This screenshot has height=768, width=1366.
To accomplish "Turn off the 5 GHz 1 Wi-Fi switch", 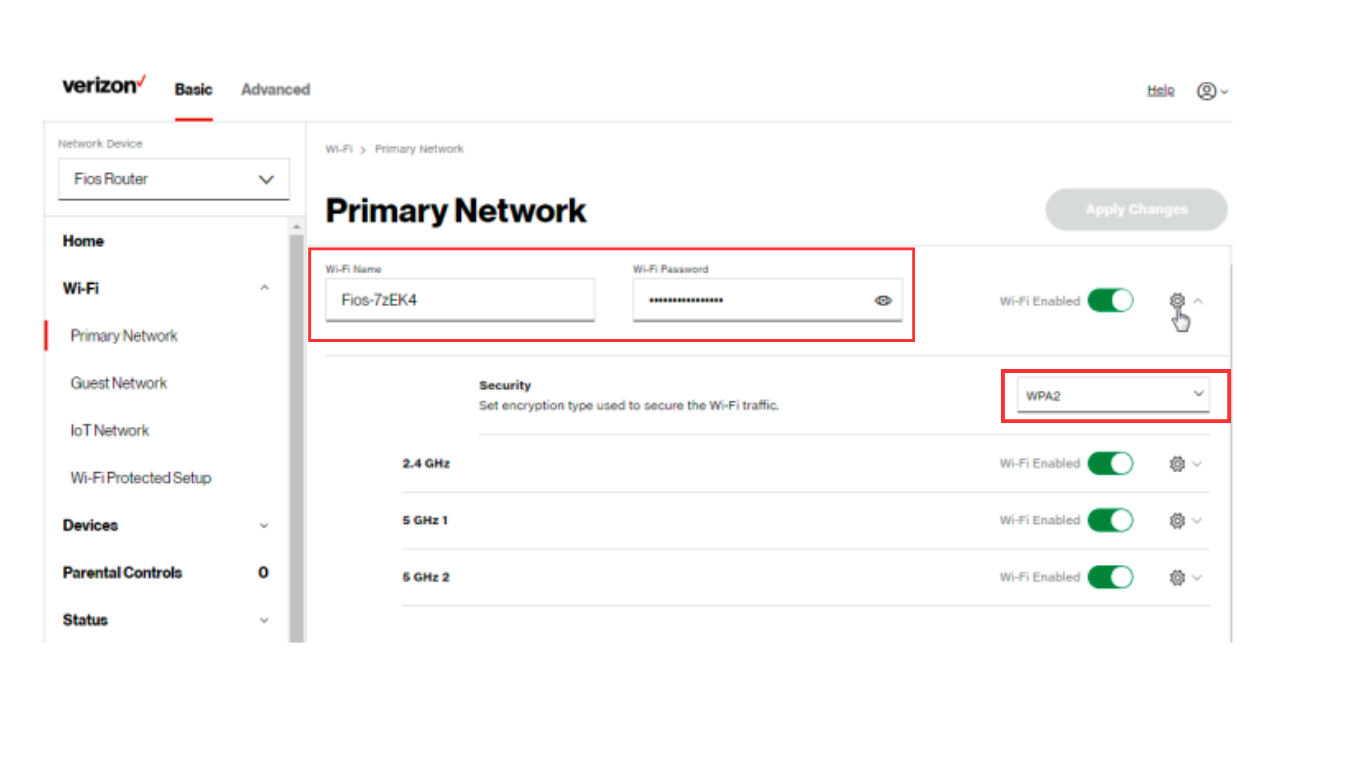I will [1110, 521].
